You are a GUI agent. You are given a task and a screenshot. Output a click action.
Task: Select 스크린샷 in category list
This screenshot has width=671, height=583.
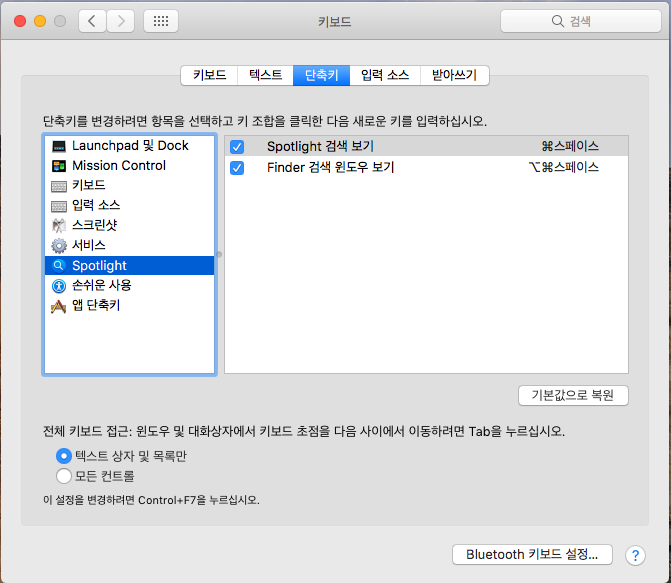click(129, 226)
